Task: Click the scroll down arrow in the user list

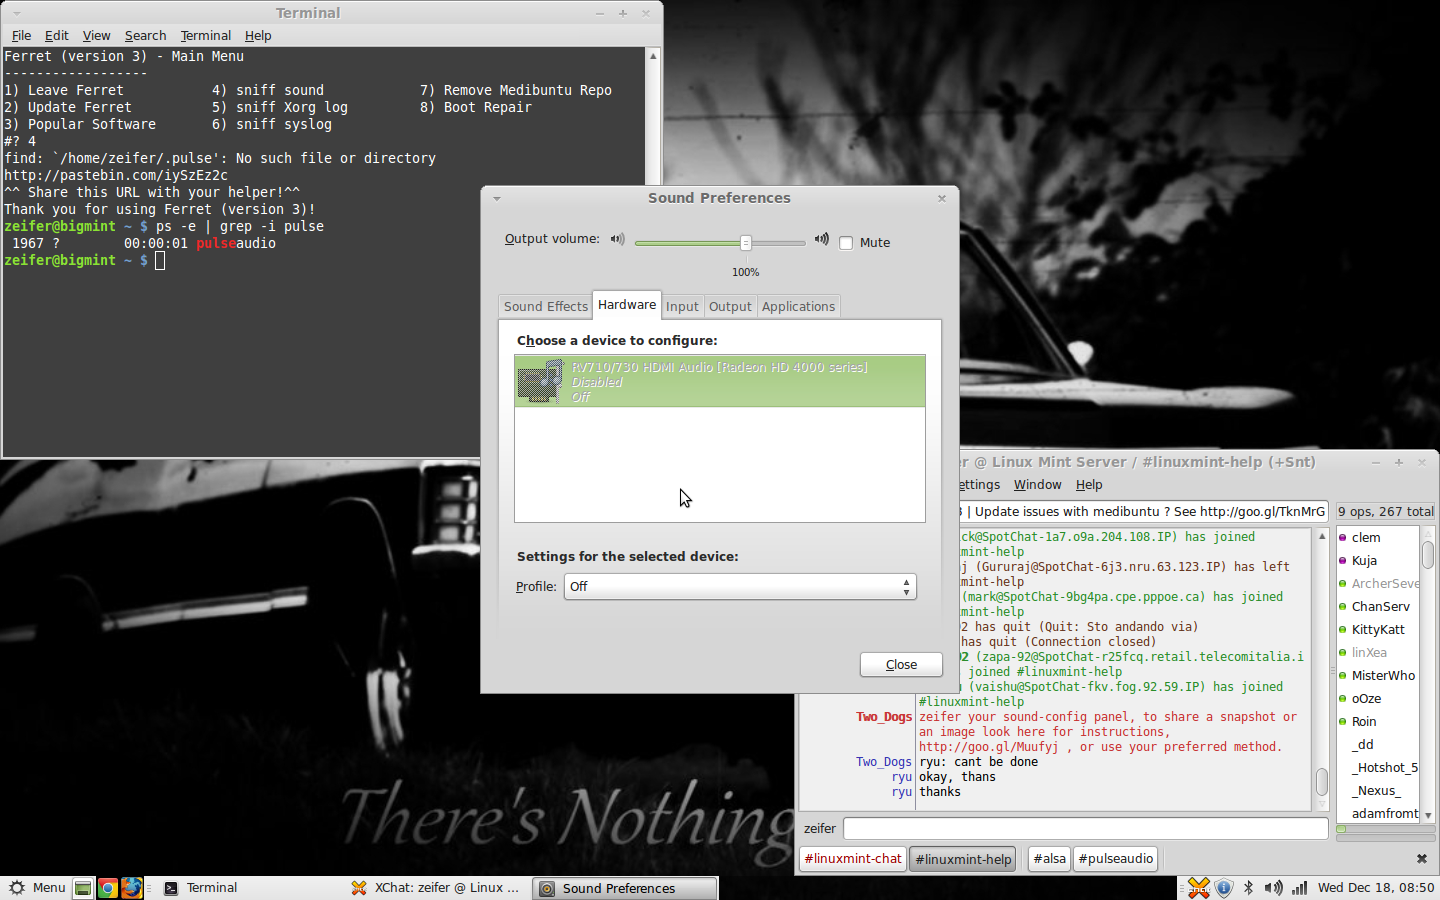Action: click(x=1428, y=815)
